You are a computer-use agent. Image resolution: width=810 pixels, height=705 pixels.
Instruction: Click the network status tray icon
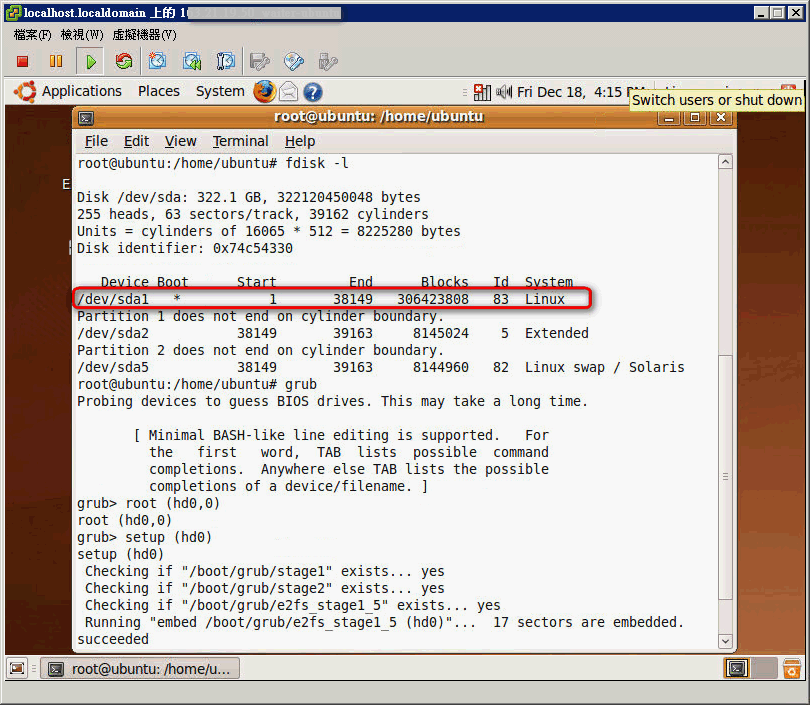(x=482, y=92)
